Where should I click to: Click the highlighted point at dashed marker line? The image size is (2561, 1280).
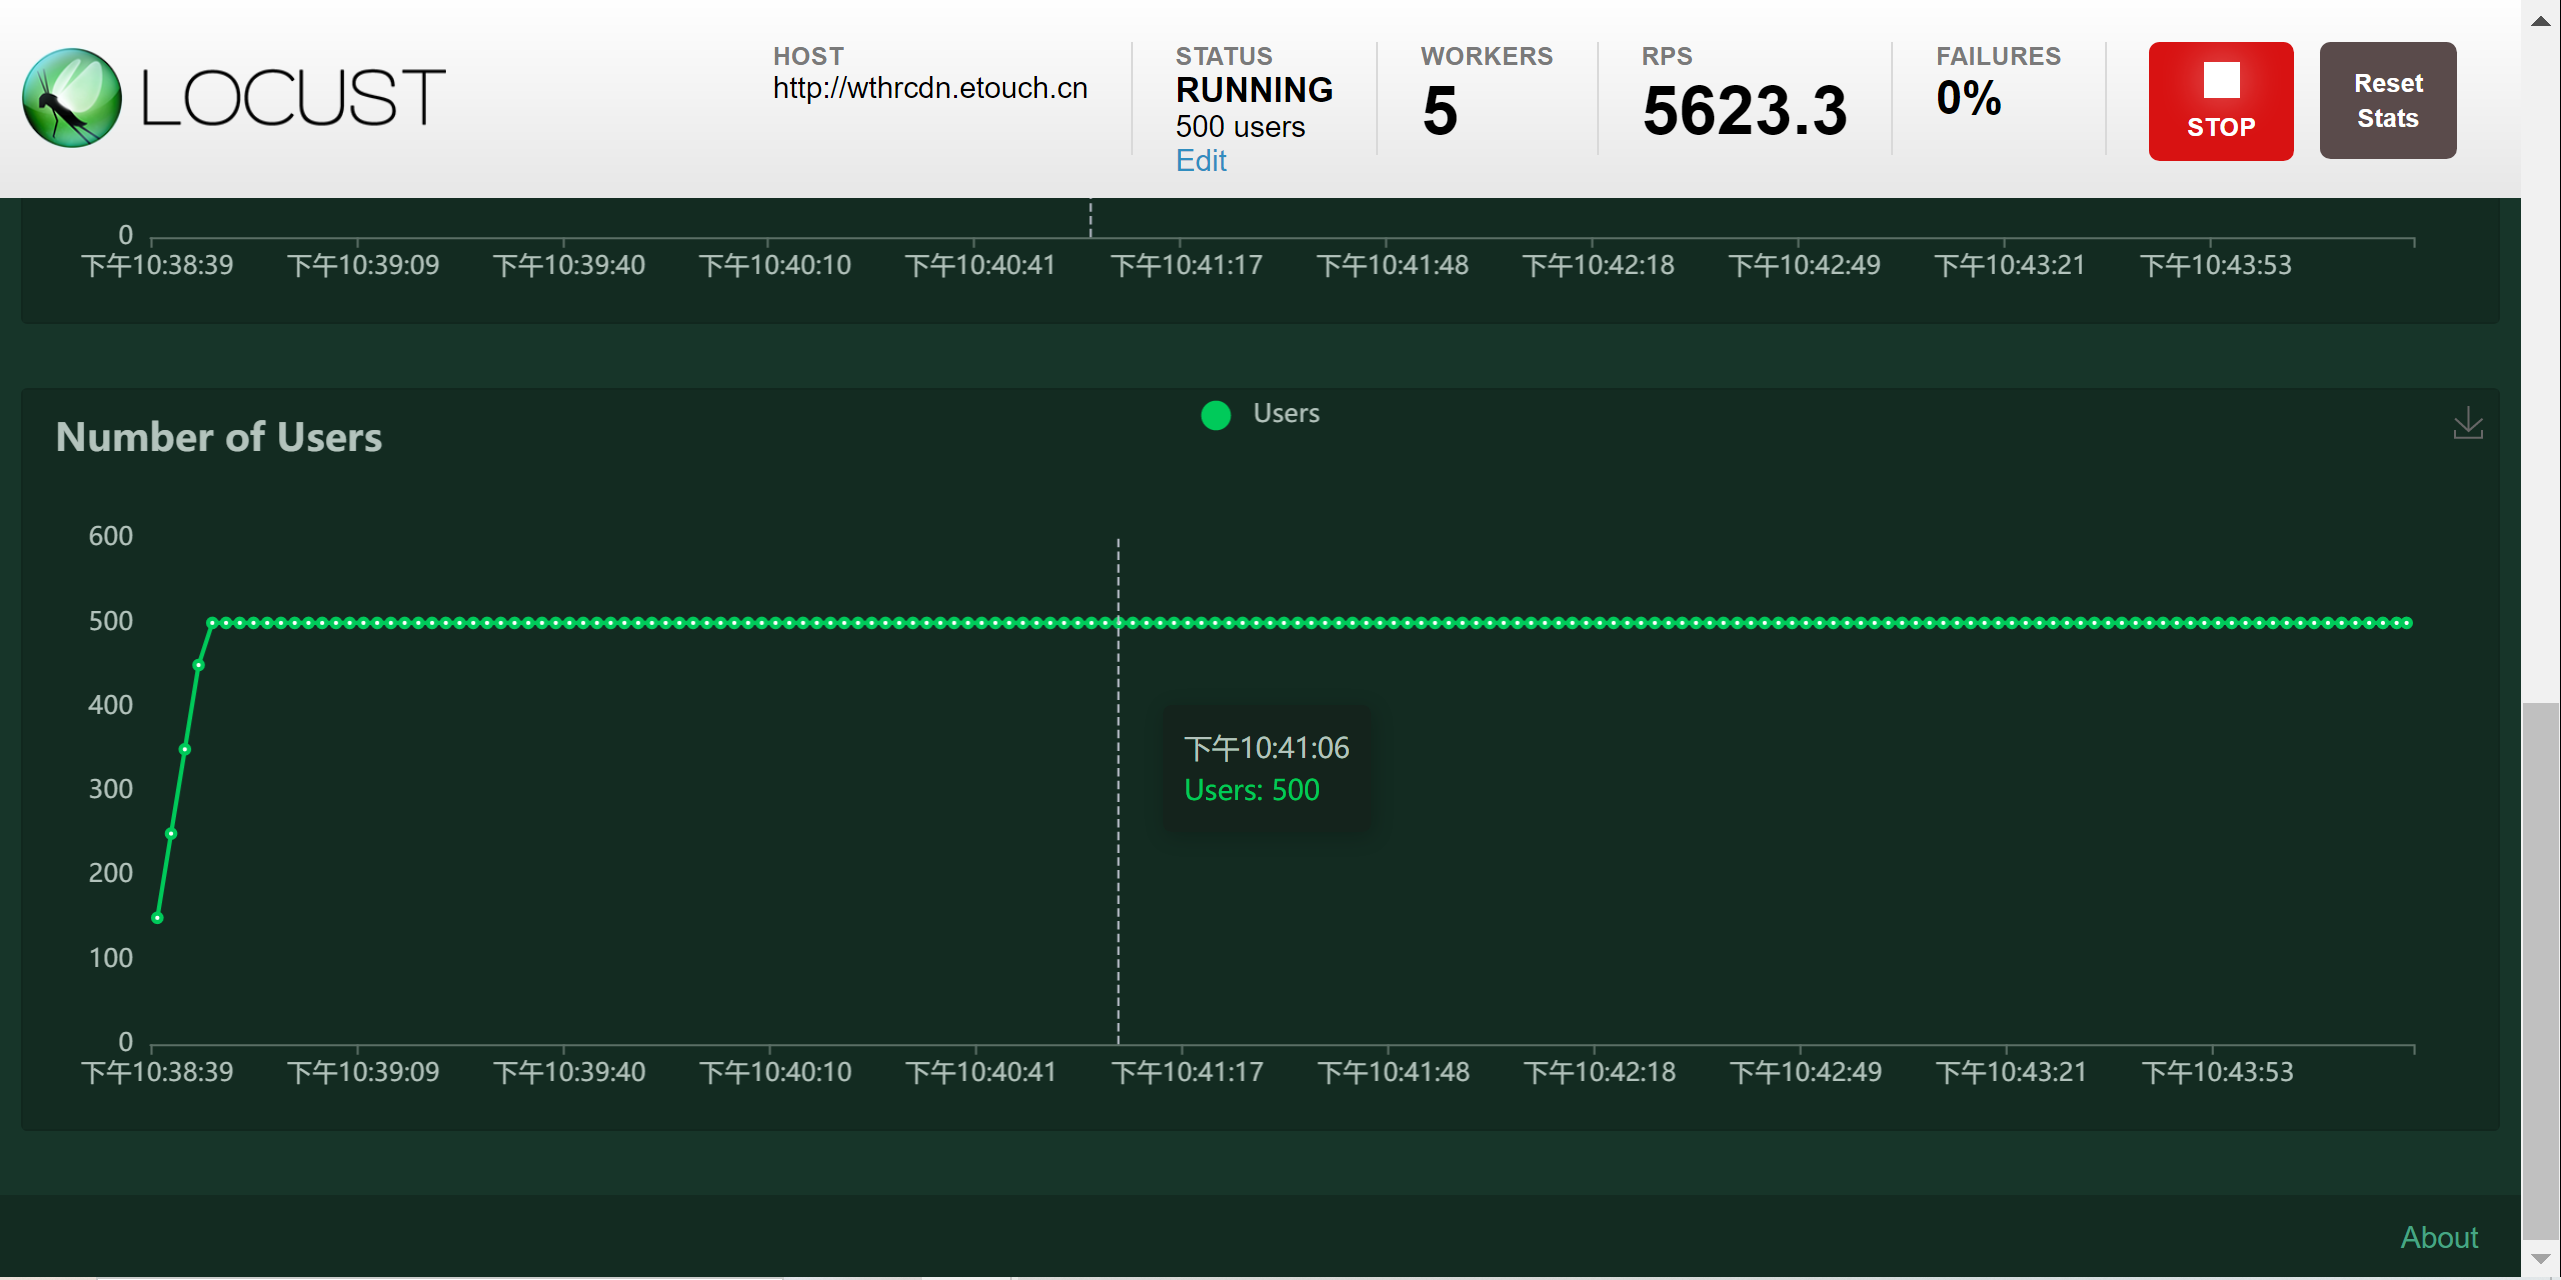[x=1118, y=623]
